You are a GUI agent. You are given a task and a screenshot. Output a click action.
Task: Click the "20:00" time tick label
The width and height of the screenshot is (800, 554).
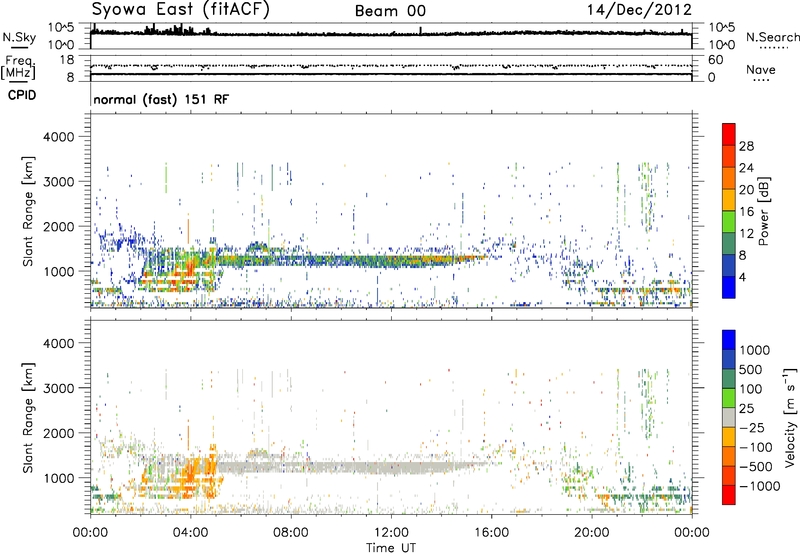[x=591, y=533]
